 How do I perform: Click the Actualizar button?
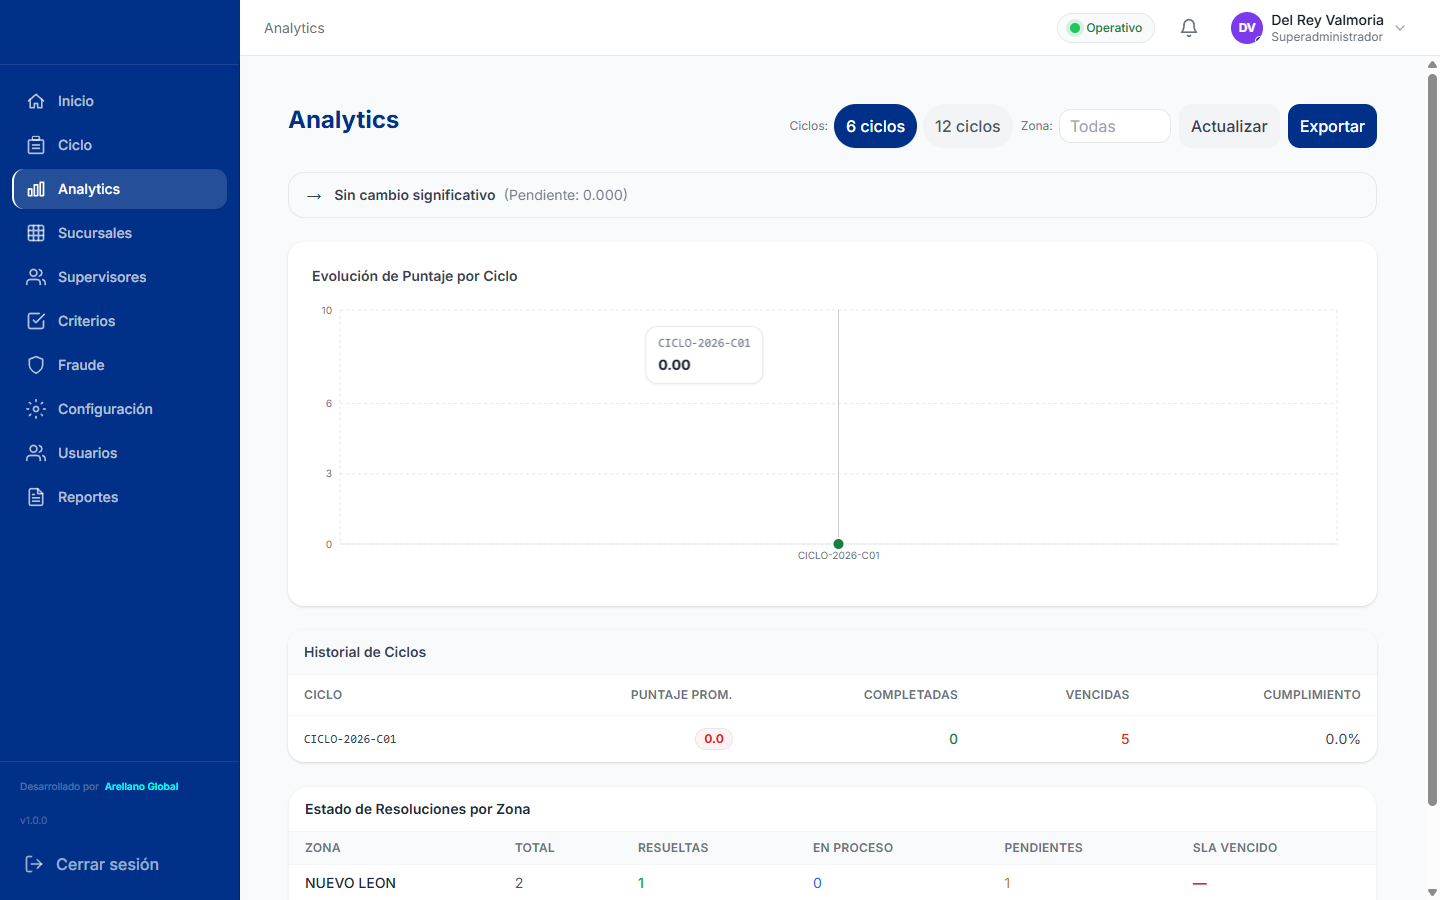coord(1229,126)
